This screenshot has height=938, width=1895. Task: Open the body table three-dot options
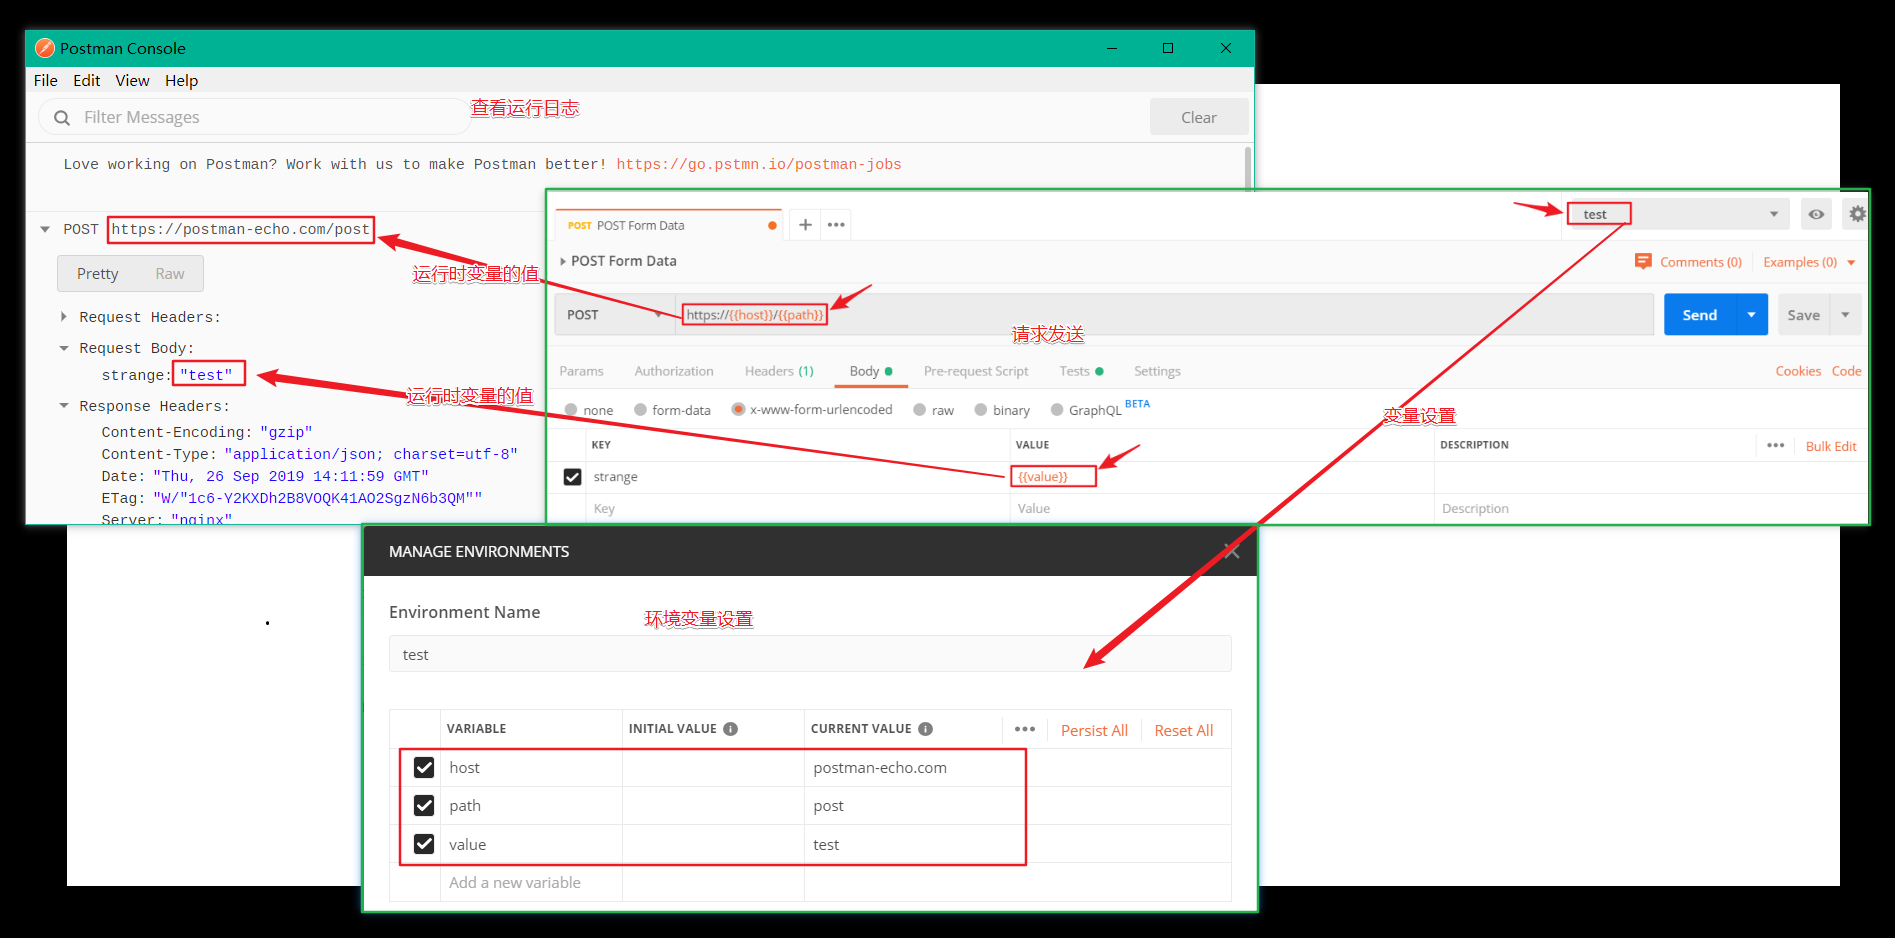[x=1775, y=445]
